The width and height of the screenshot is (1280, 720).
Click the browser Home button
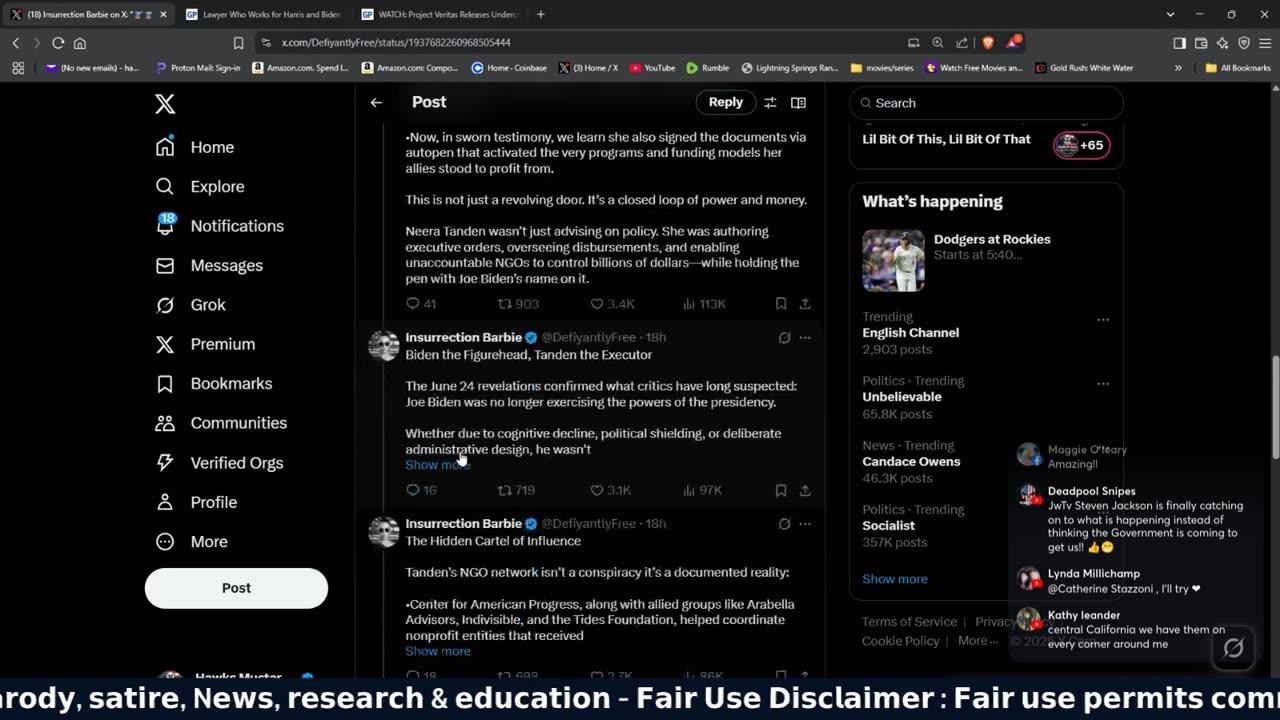click(80, 43)
